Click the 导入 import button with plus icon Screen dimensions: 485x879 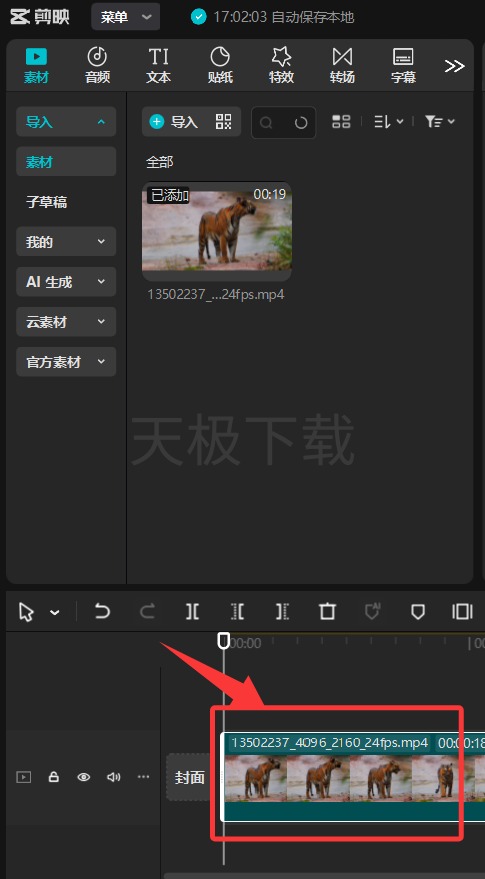[174, 122]
